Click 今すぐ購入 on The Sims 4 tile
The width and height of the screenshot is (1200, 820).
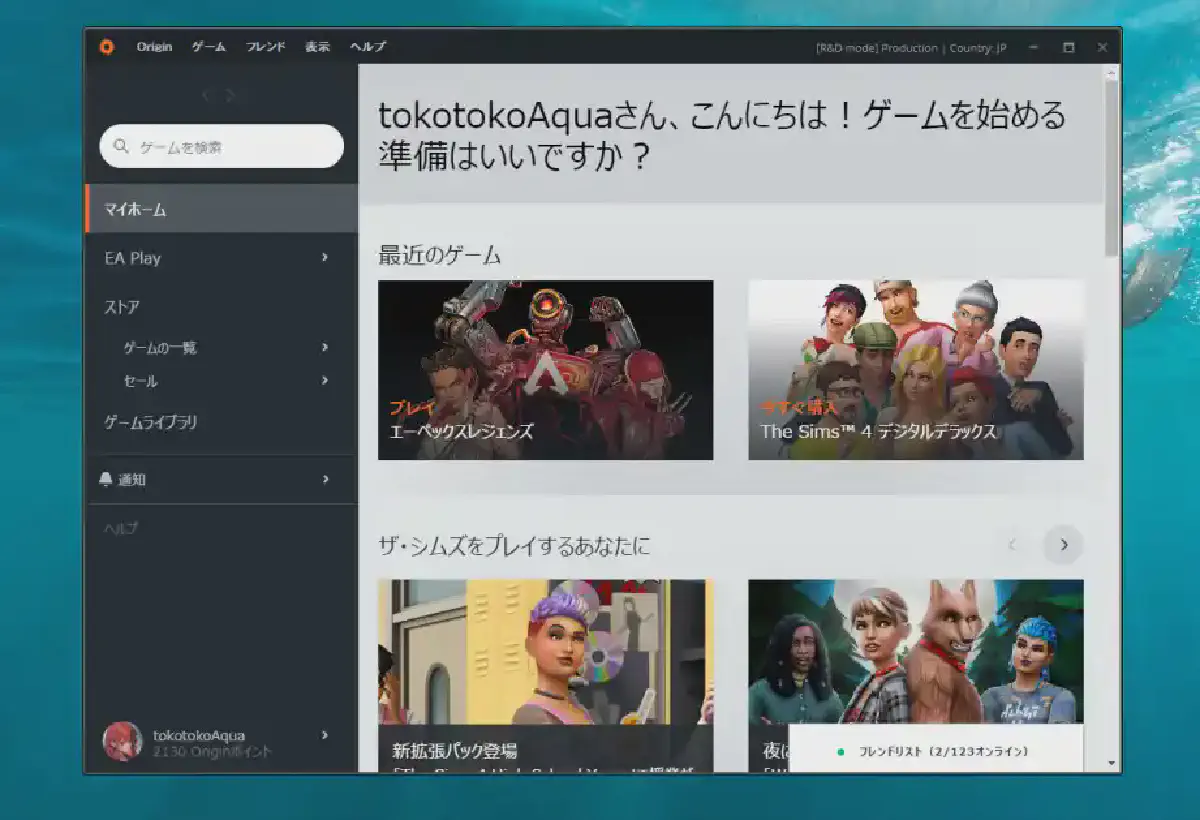[x=798, y=407]
